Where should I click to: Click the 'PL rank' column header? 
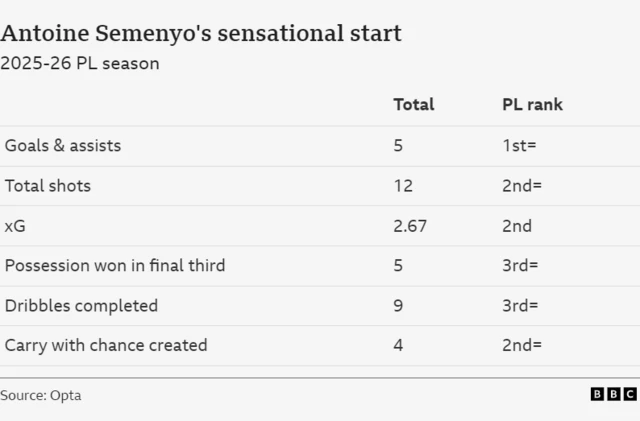[x=532, y=104]
